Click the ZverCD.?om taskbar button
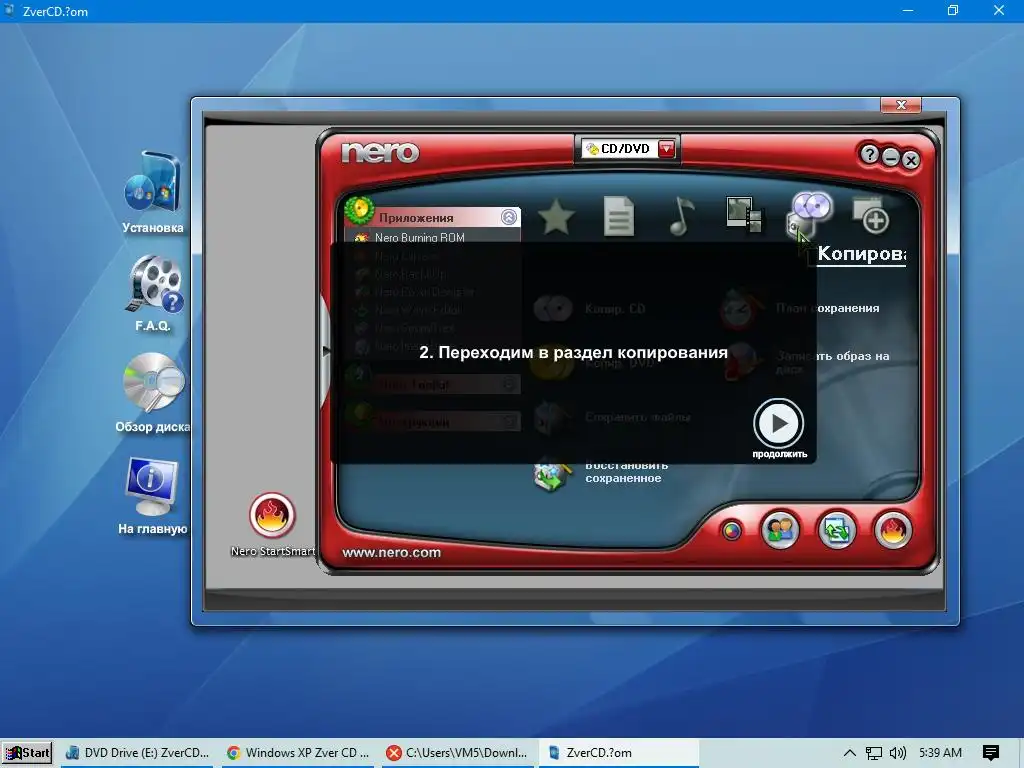Image resolution: width=1024 pixels, height=768 pixels. (x=618, y=753)
